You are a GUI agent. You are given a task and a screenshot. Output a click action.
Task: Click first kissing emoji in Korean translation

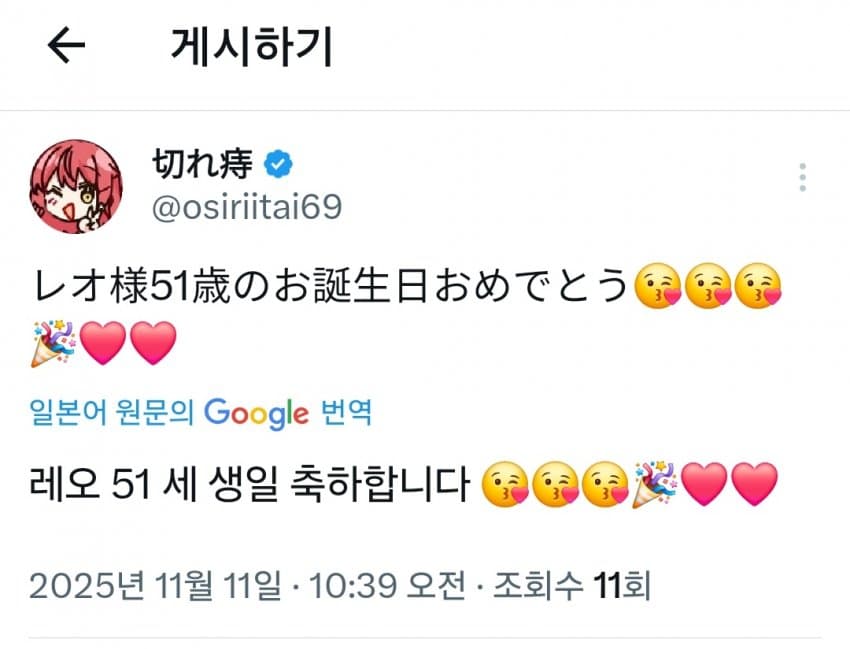click(503, 488)
